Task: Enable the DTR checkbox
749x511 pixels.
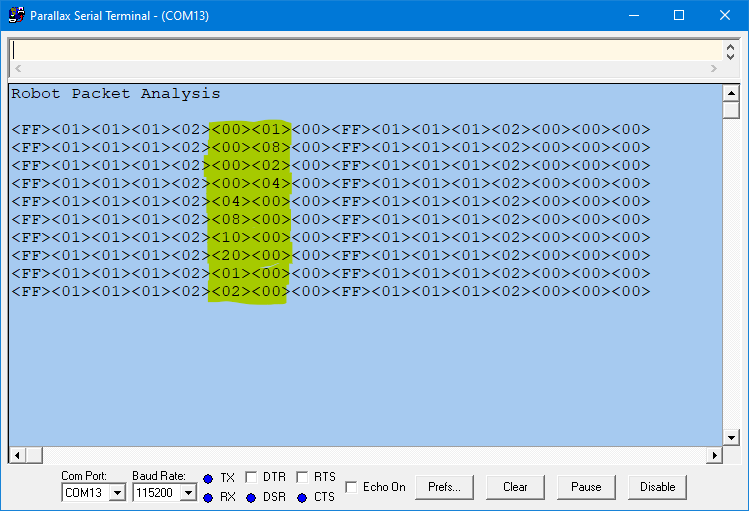Action: 251,477
